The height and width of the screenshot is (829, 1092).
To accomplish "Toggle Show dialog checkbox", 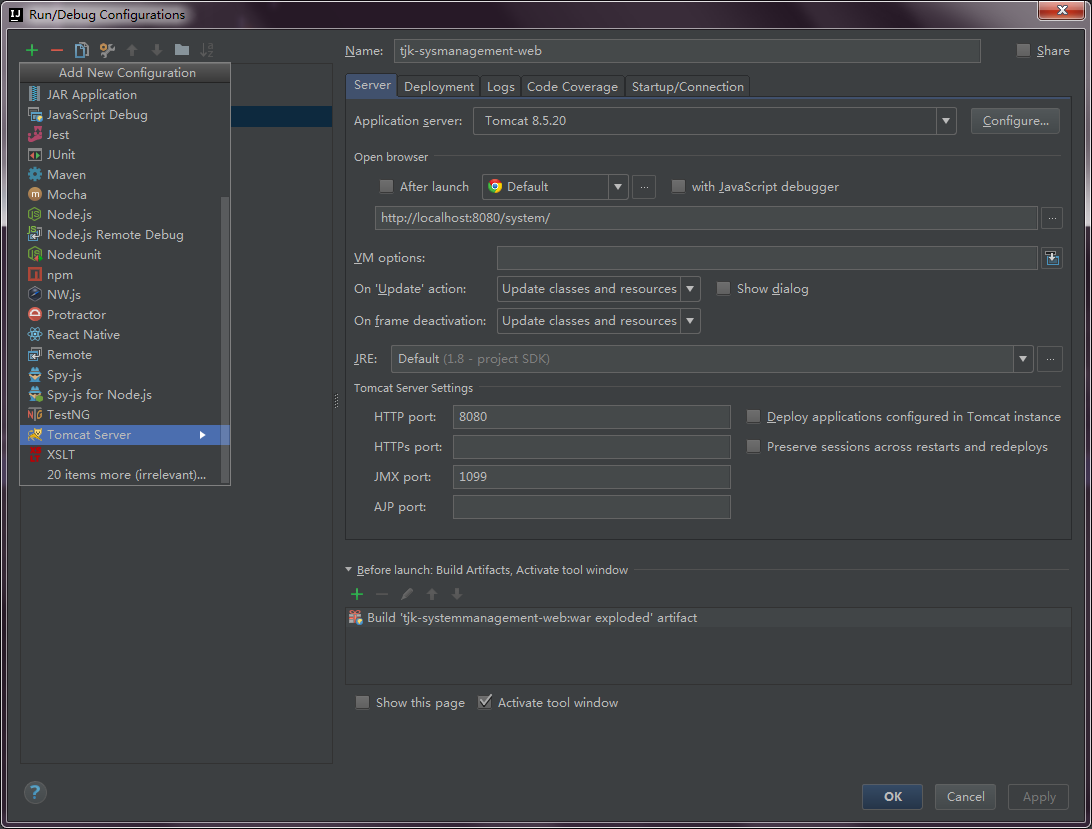I will pos(723,288).
